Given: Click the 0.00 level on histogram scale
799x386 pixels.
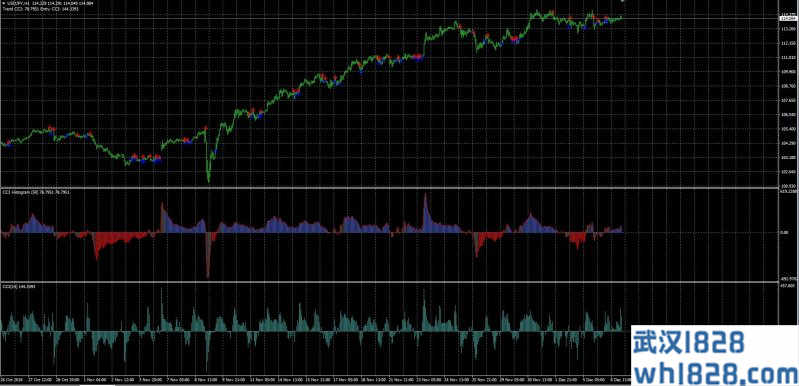Looking at the screenshot, I should coord(785,233).
